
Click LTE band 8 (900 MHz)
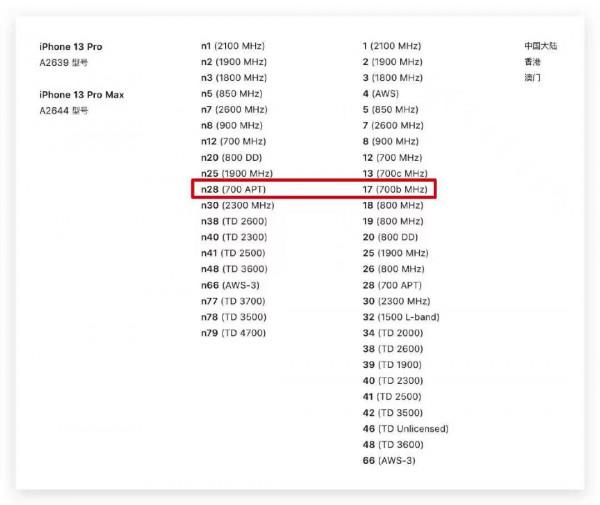point(391,142)
